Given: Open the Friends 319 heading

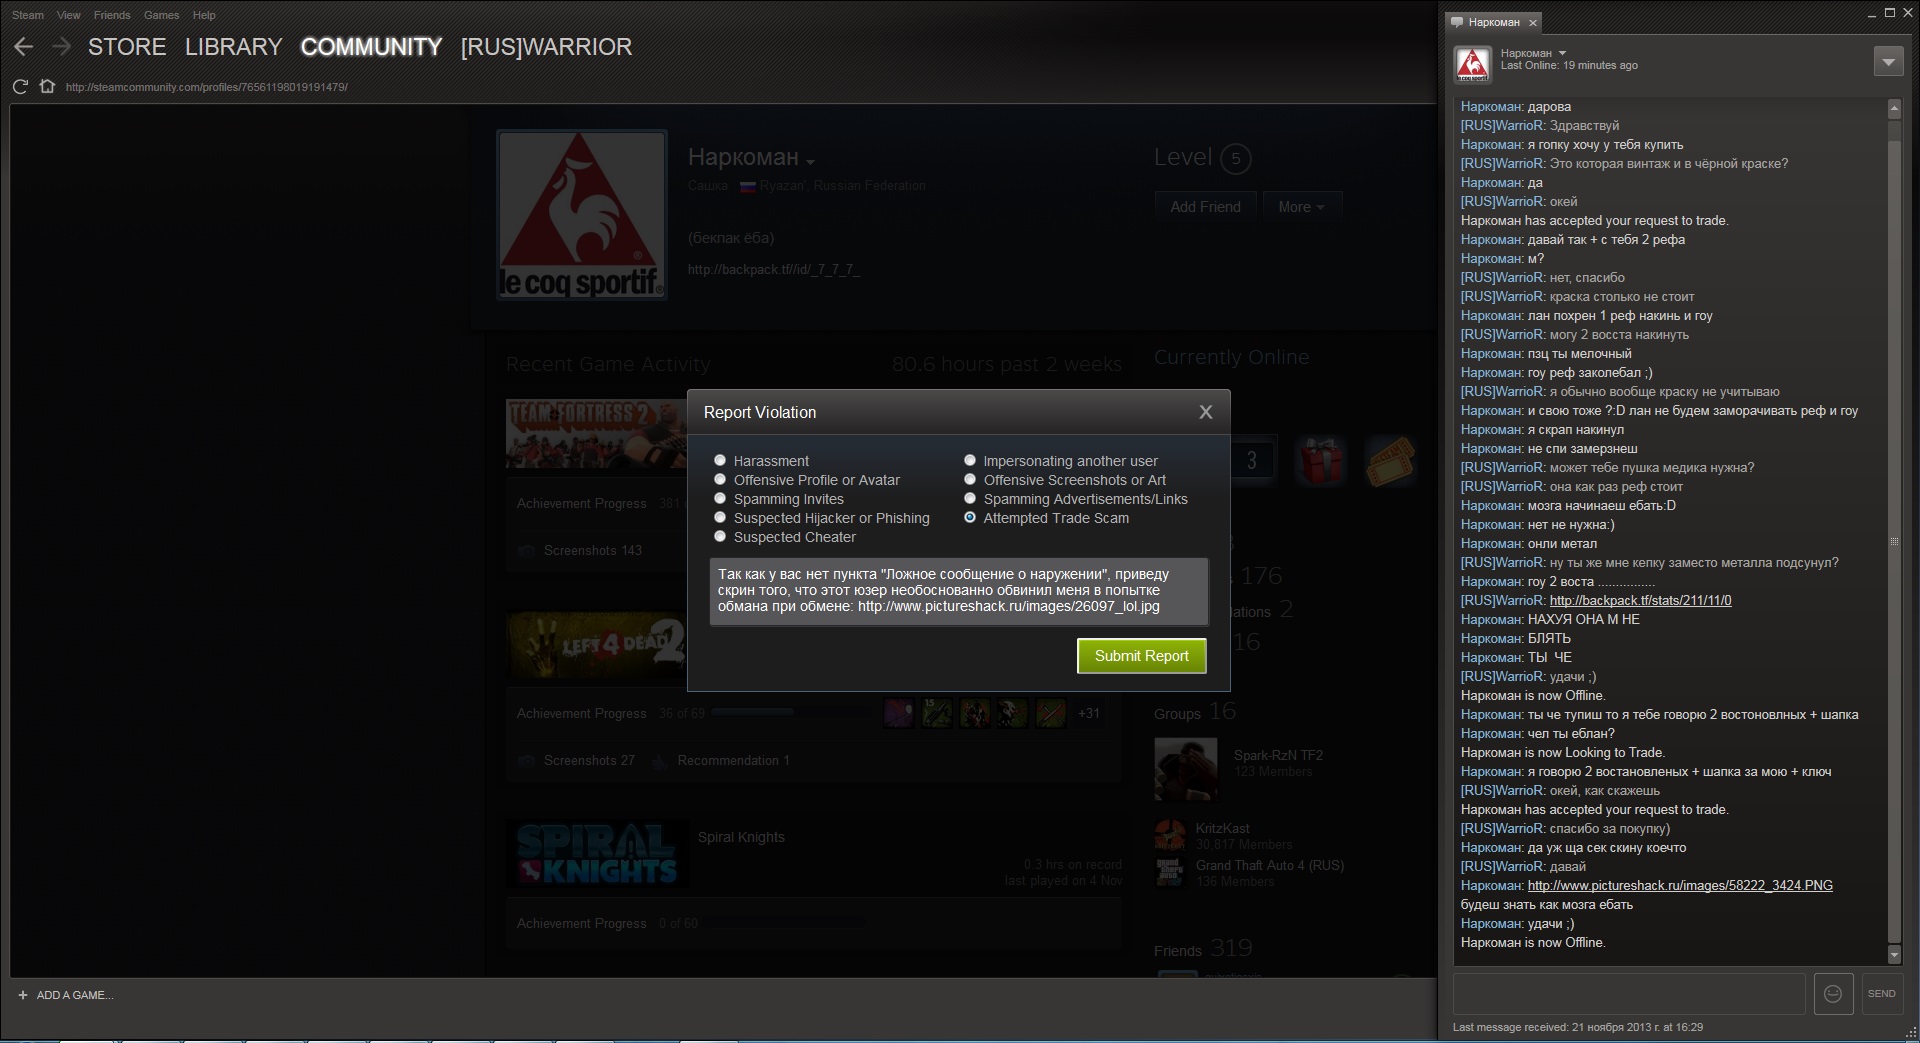Looking at the screenshot, I should coord(1203,948).
